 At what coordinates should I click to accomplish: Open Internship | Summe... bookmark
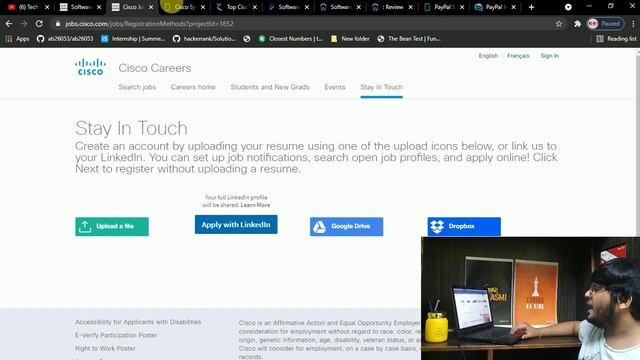[x=133, y=39]
